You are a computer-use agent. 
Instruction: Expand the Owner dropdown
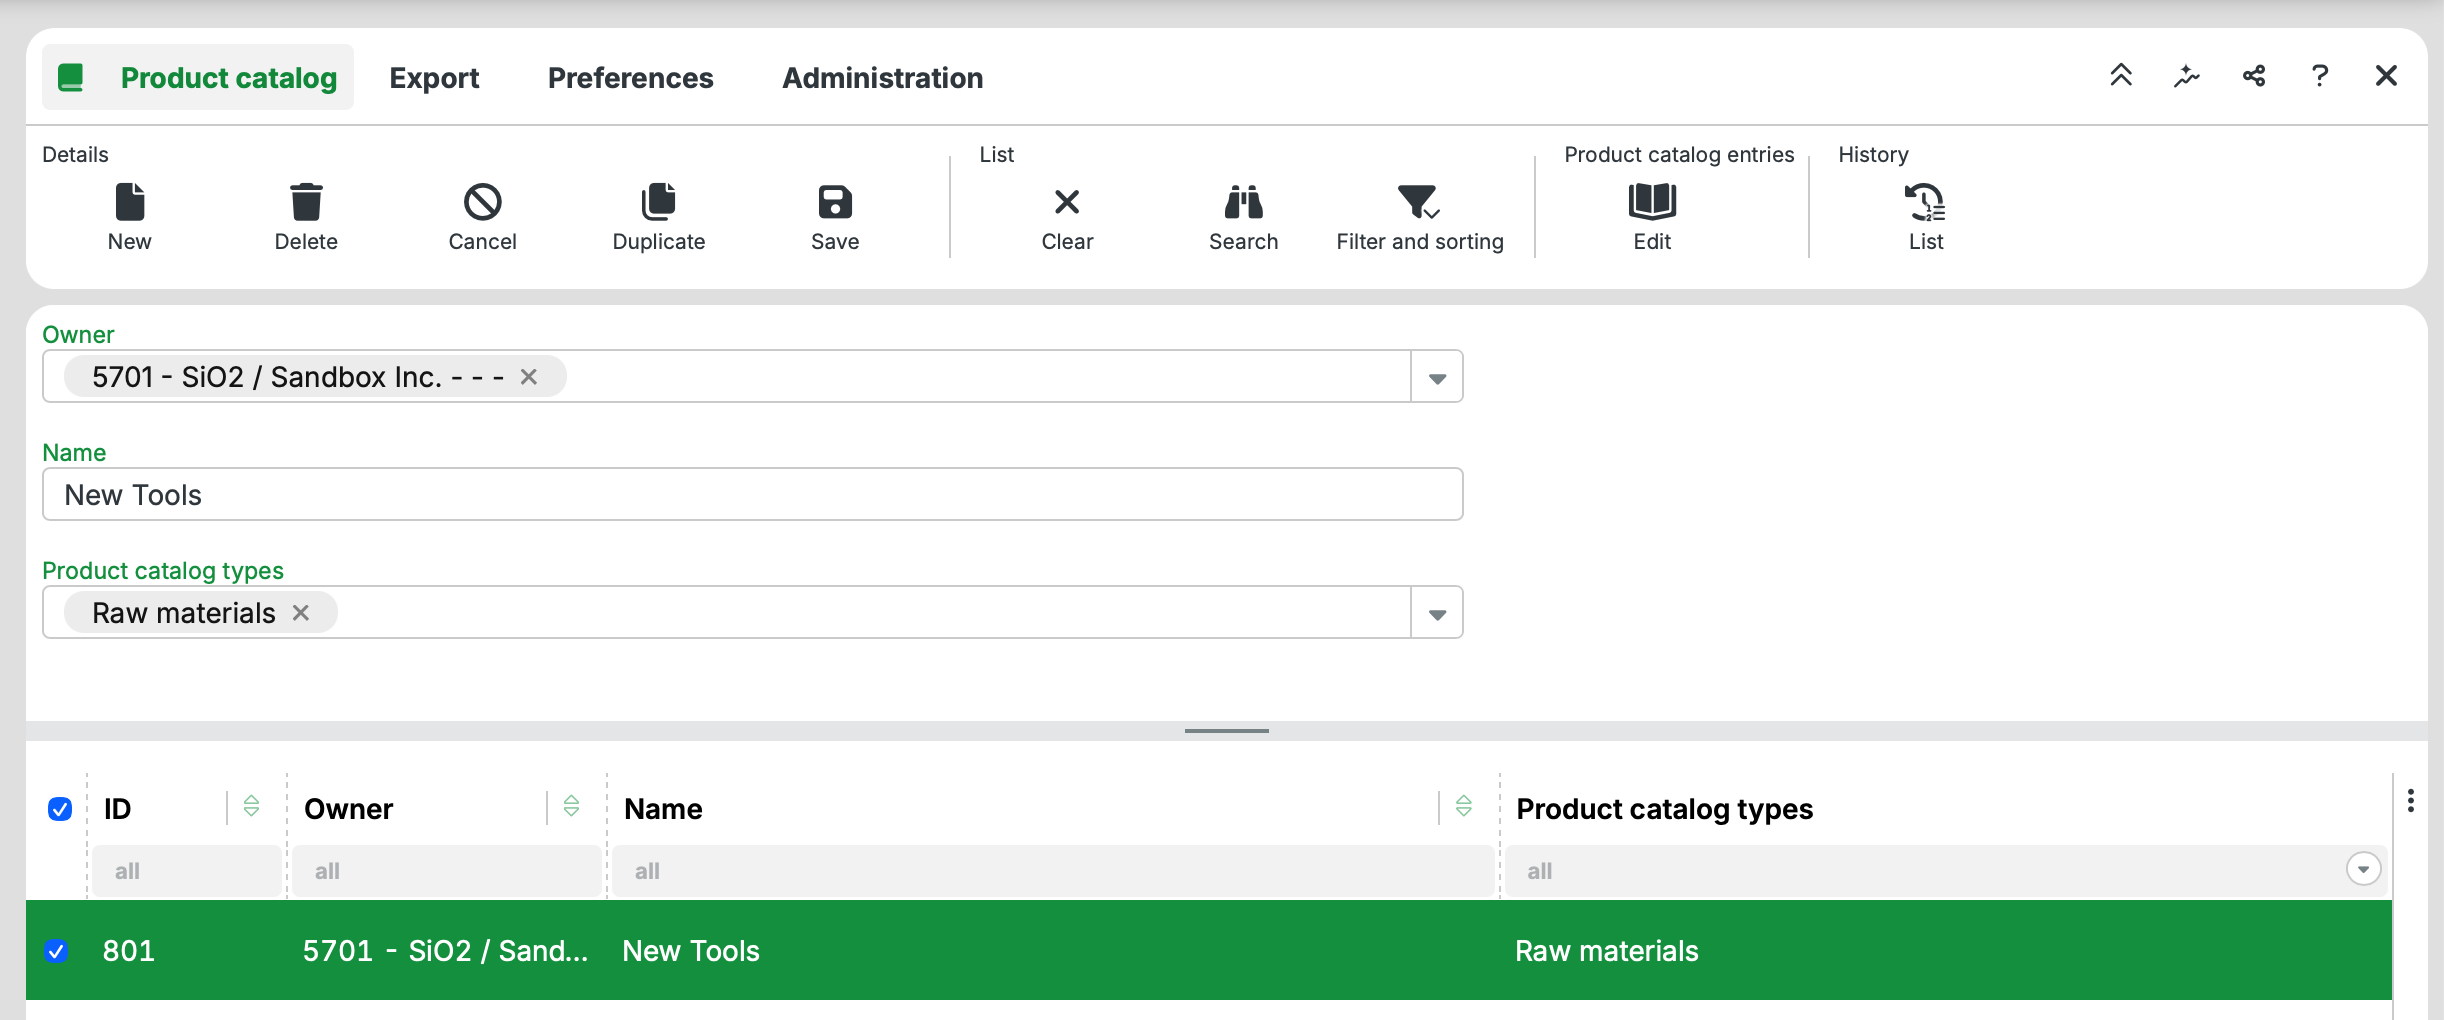[x=1437, y=378]
